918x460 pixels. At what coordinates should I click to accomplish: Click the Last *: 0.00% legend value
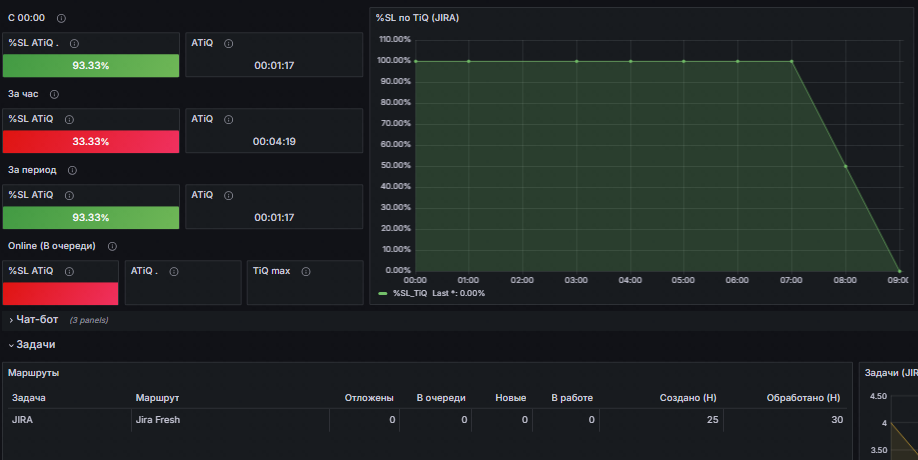[458, 293]
